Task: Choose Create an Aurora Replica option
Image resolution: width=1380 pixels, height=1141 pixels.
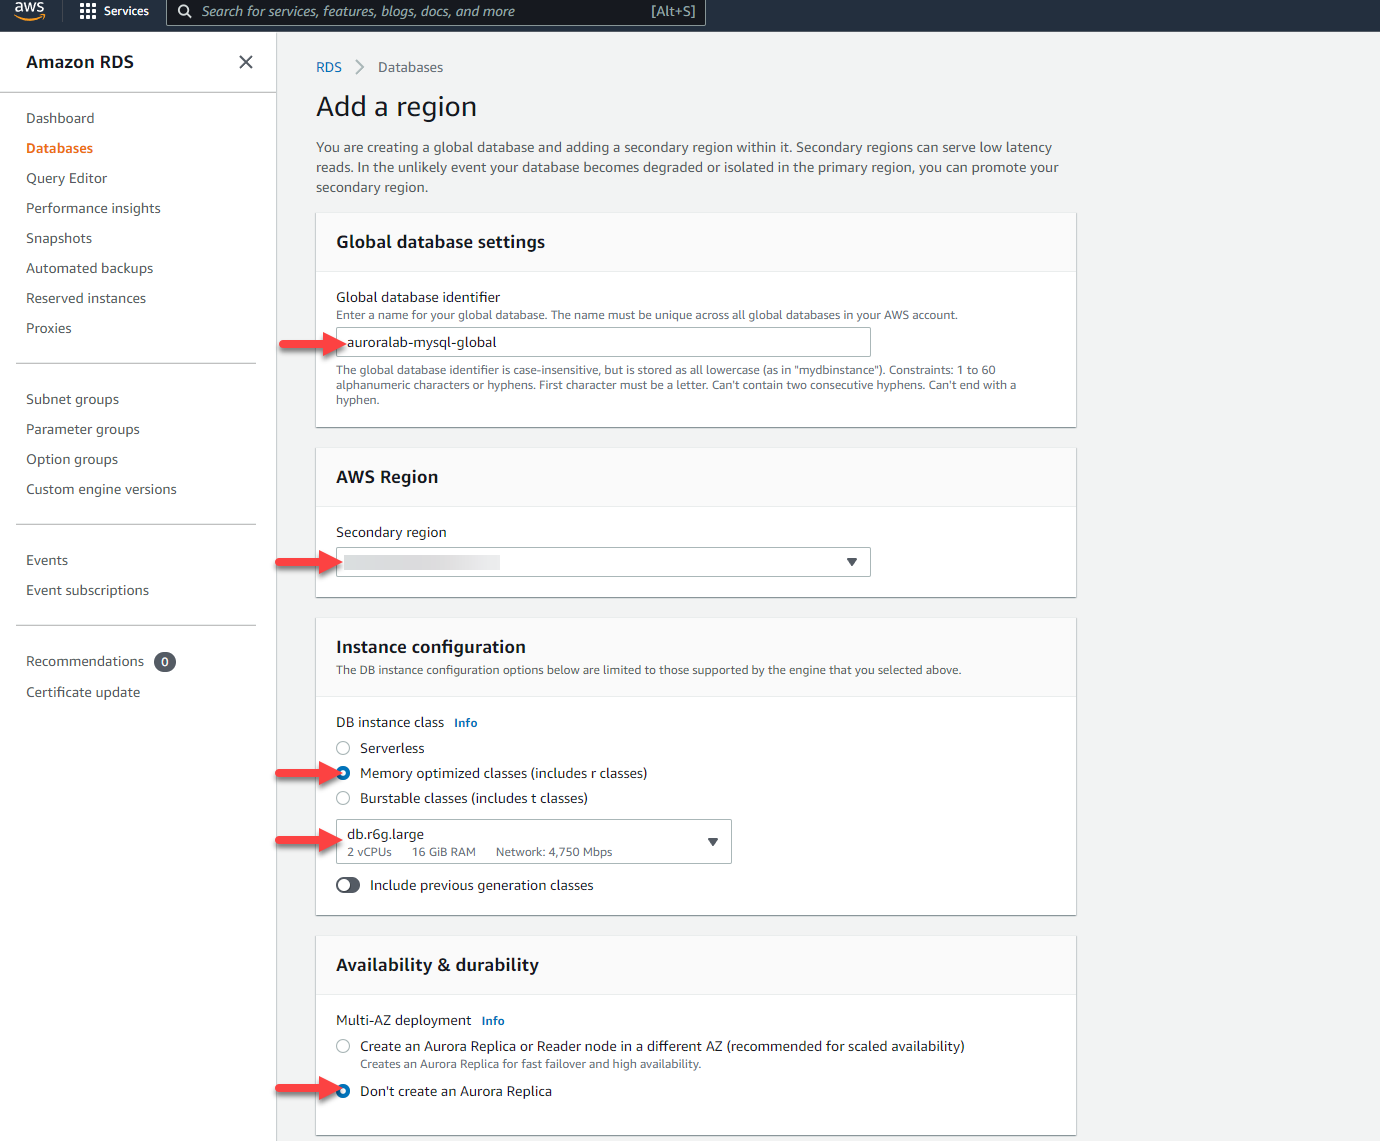Action: (343, 1045)
